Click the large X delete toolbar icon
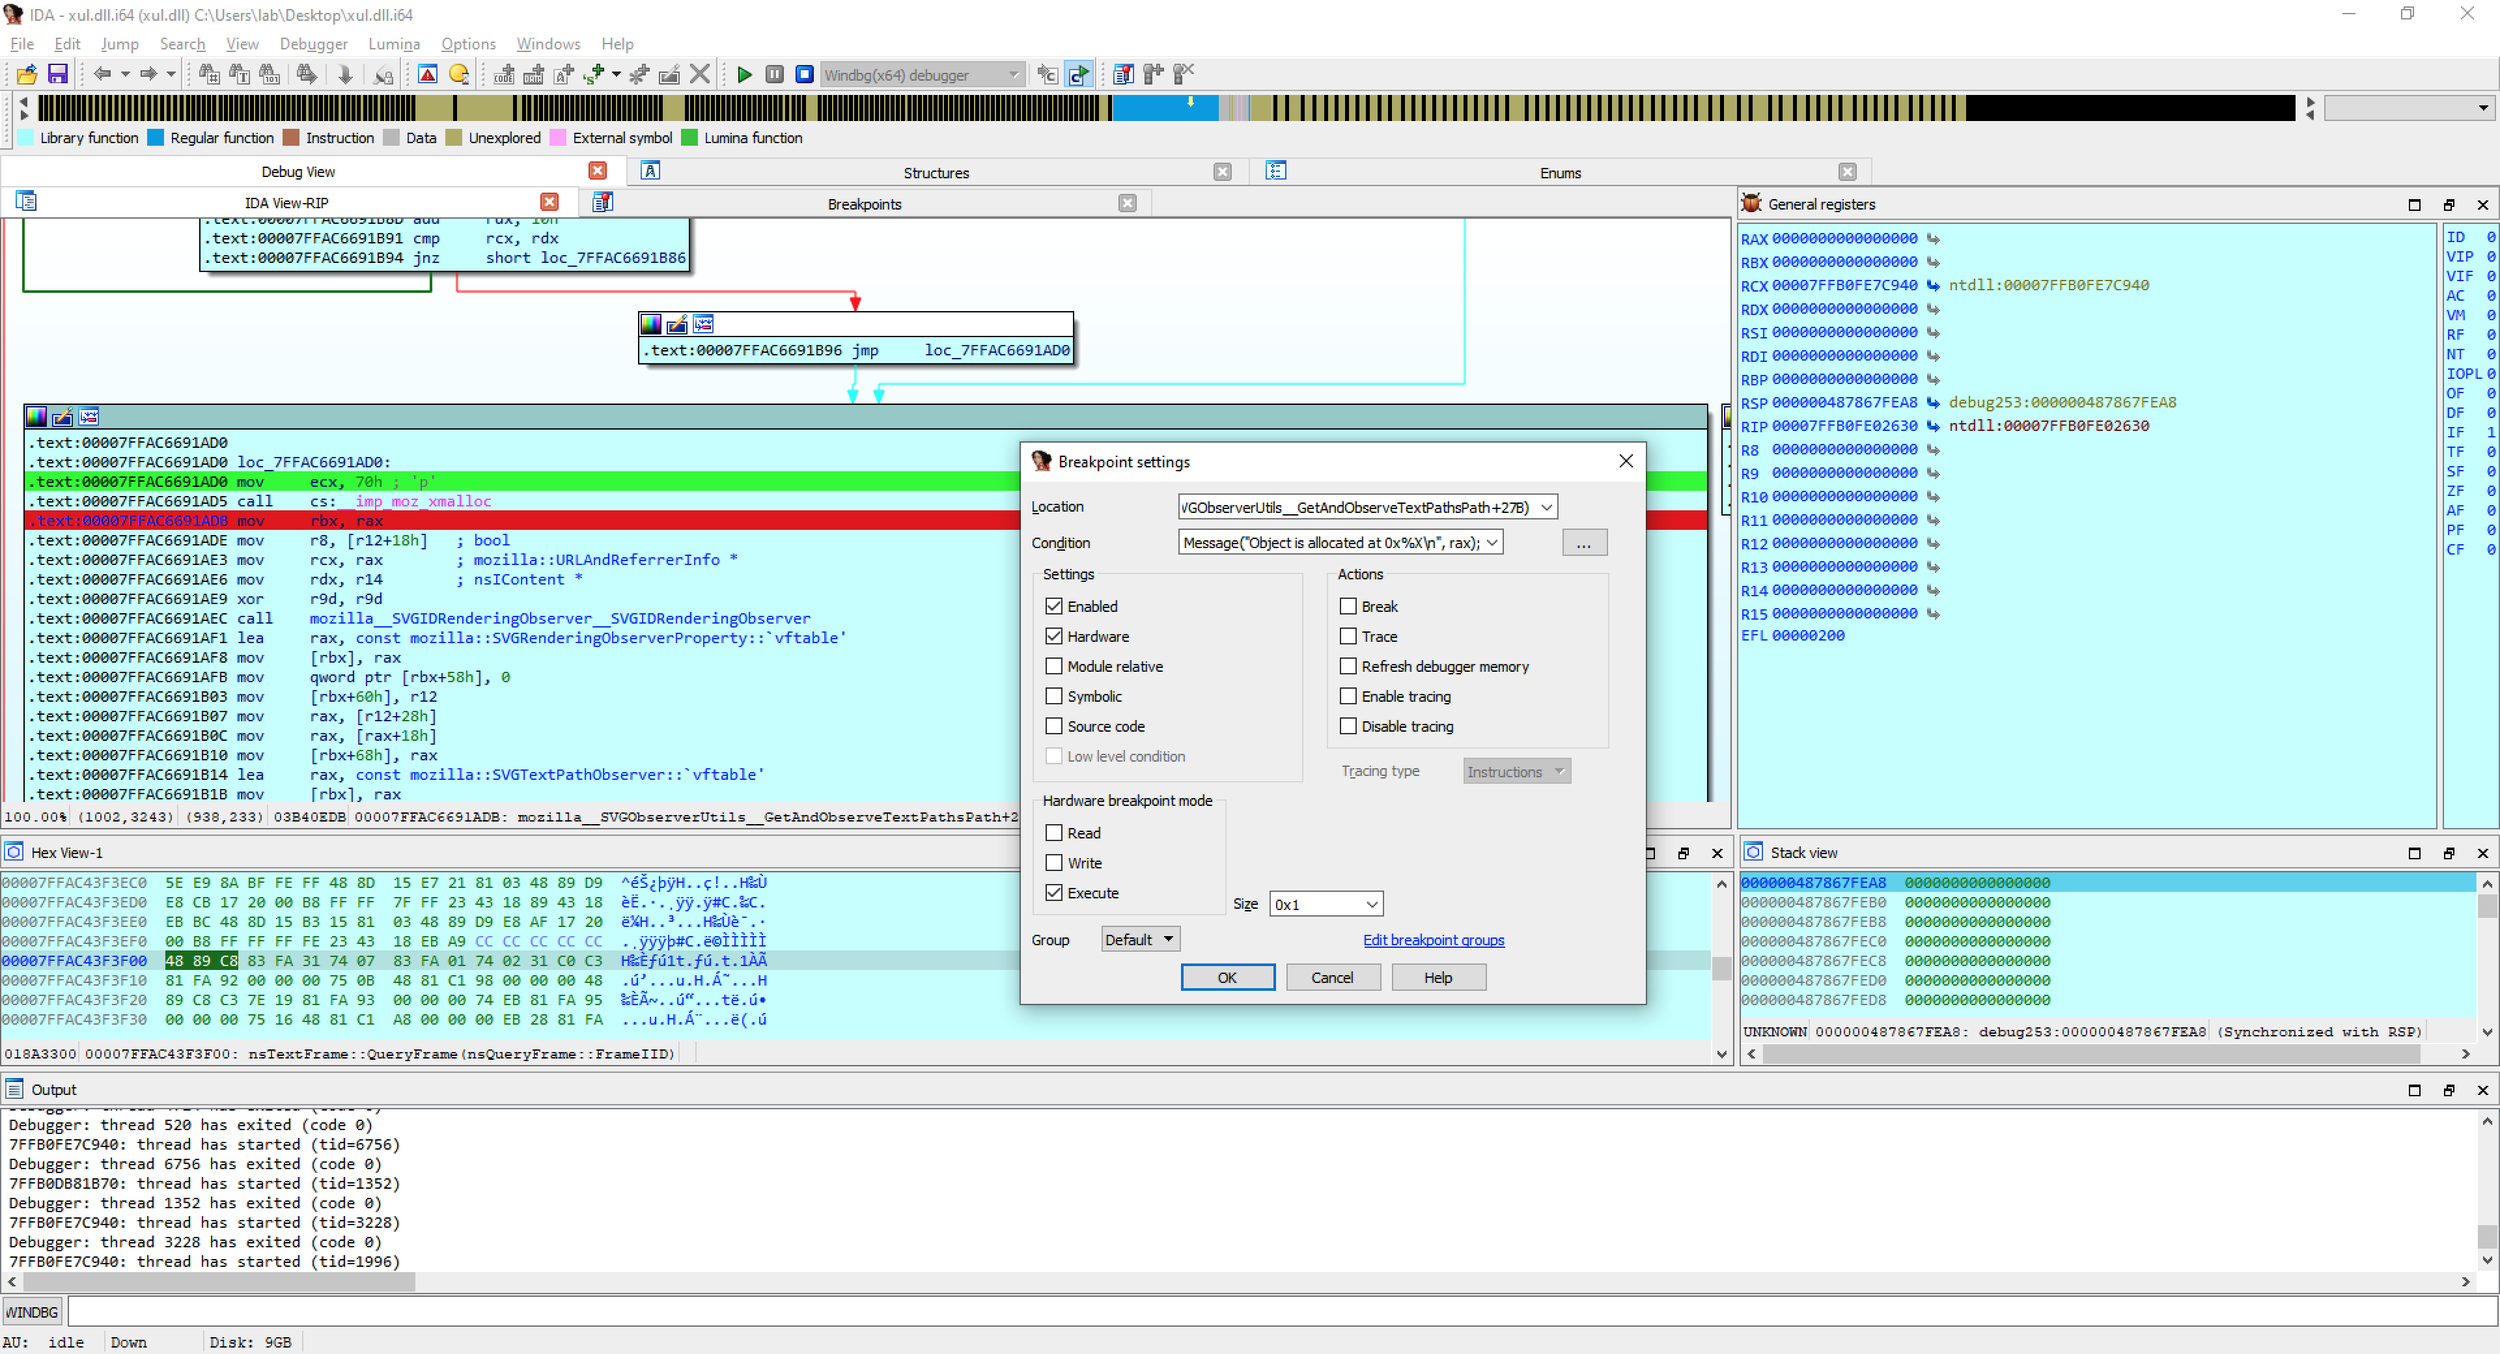Screen dimensions: 2500x1354 click(x=700, y=74)
